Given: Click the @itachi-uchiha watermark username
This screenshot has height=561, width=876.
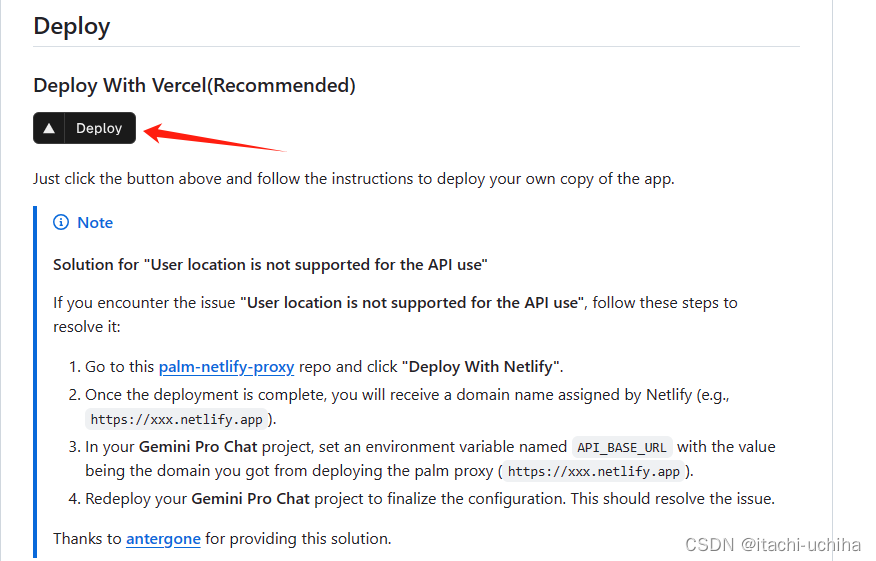Looking at the screenshot, I should point(801,544).
